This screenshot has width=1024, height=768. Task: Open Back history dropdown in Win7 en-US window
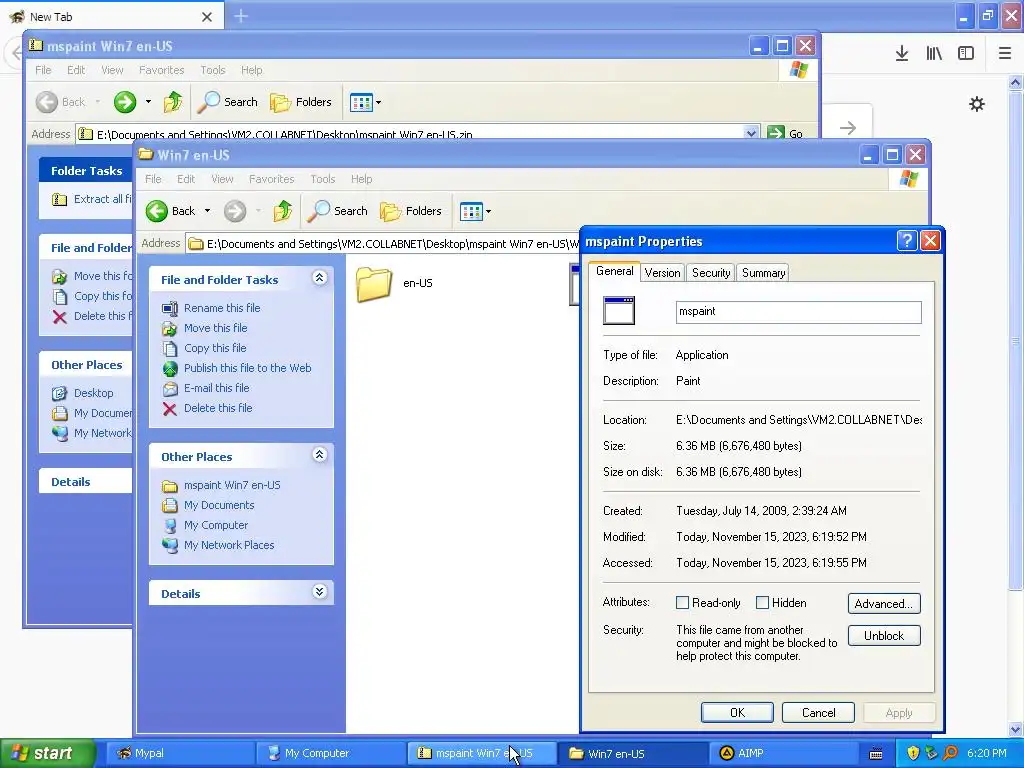coord(207,211)
